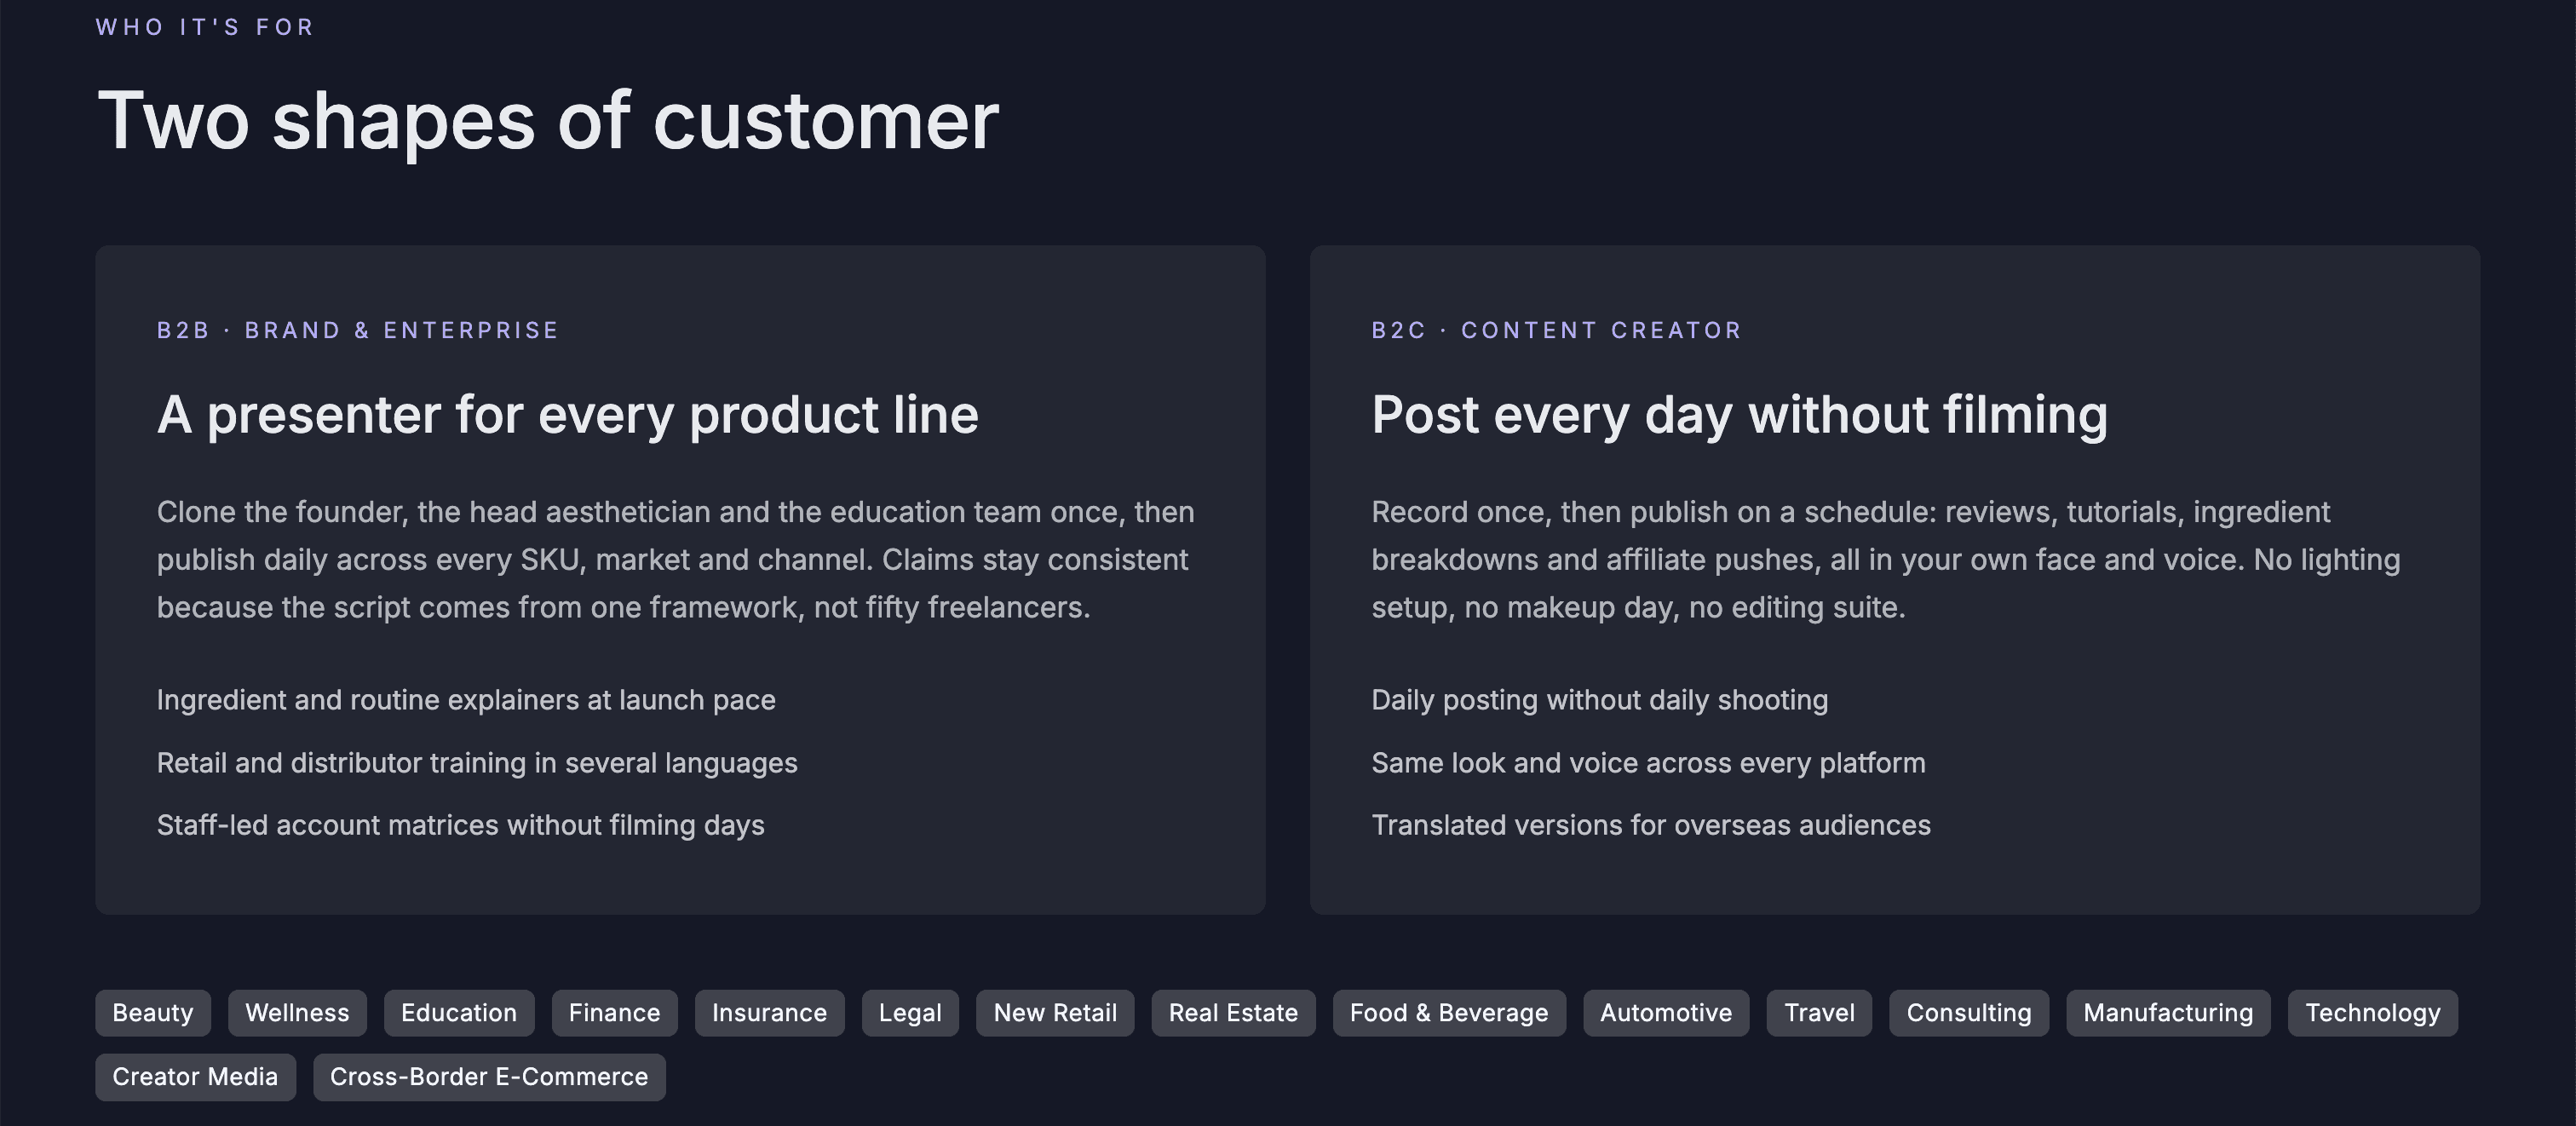This screenshot has height=1126, width=2576.
Task: Click the 'B2C · Content Creator' label
Action: click(1557, 330)
